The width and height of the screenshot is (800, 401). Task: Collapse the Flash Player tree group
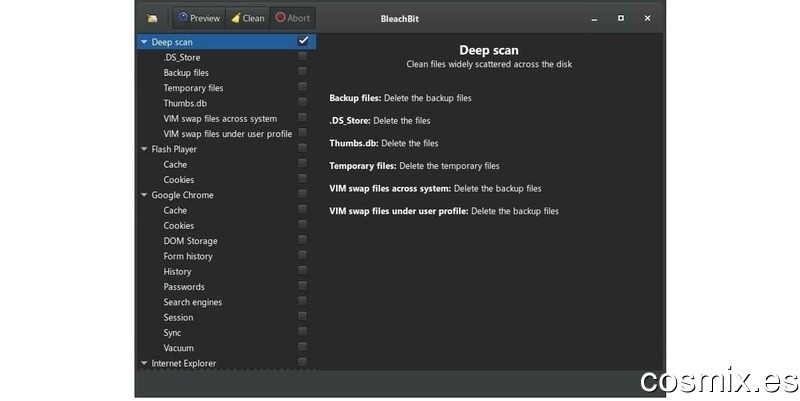coord(144,149)
